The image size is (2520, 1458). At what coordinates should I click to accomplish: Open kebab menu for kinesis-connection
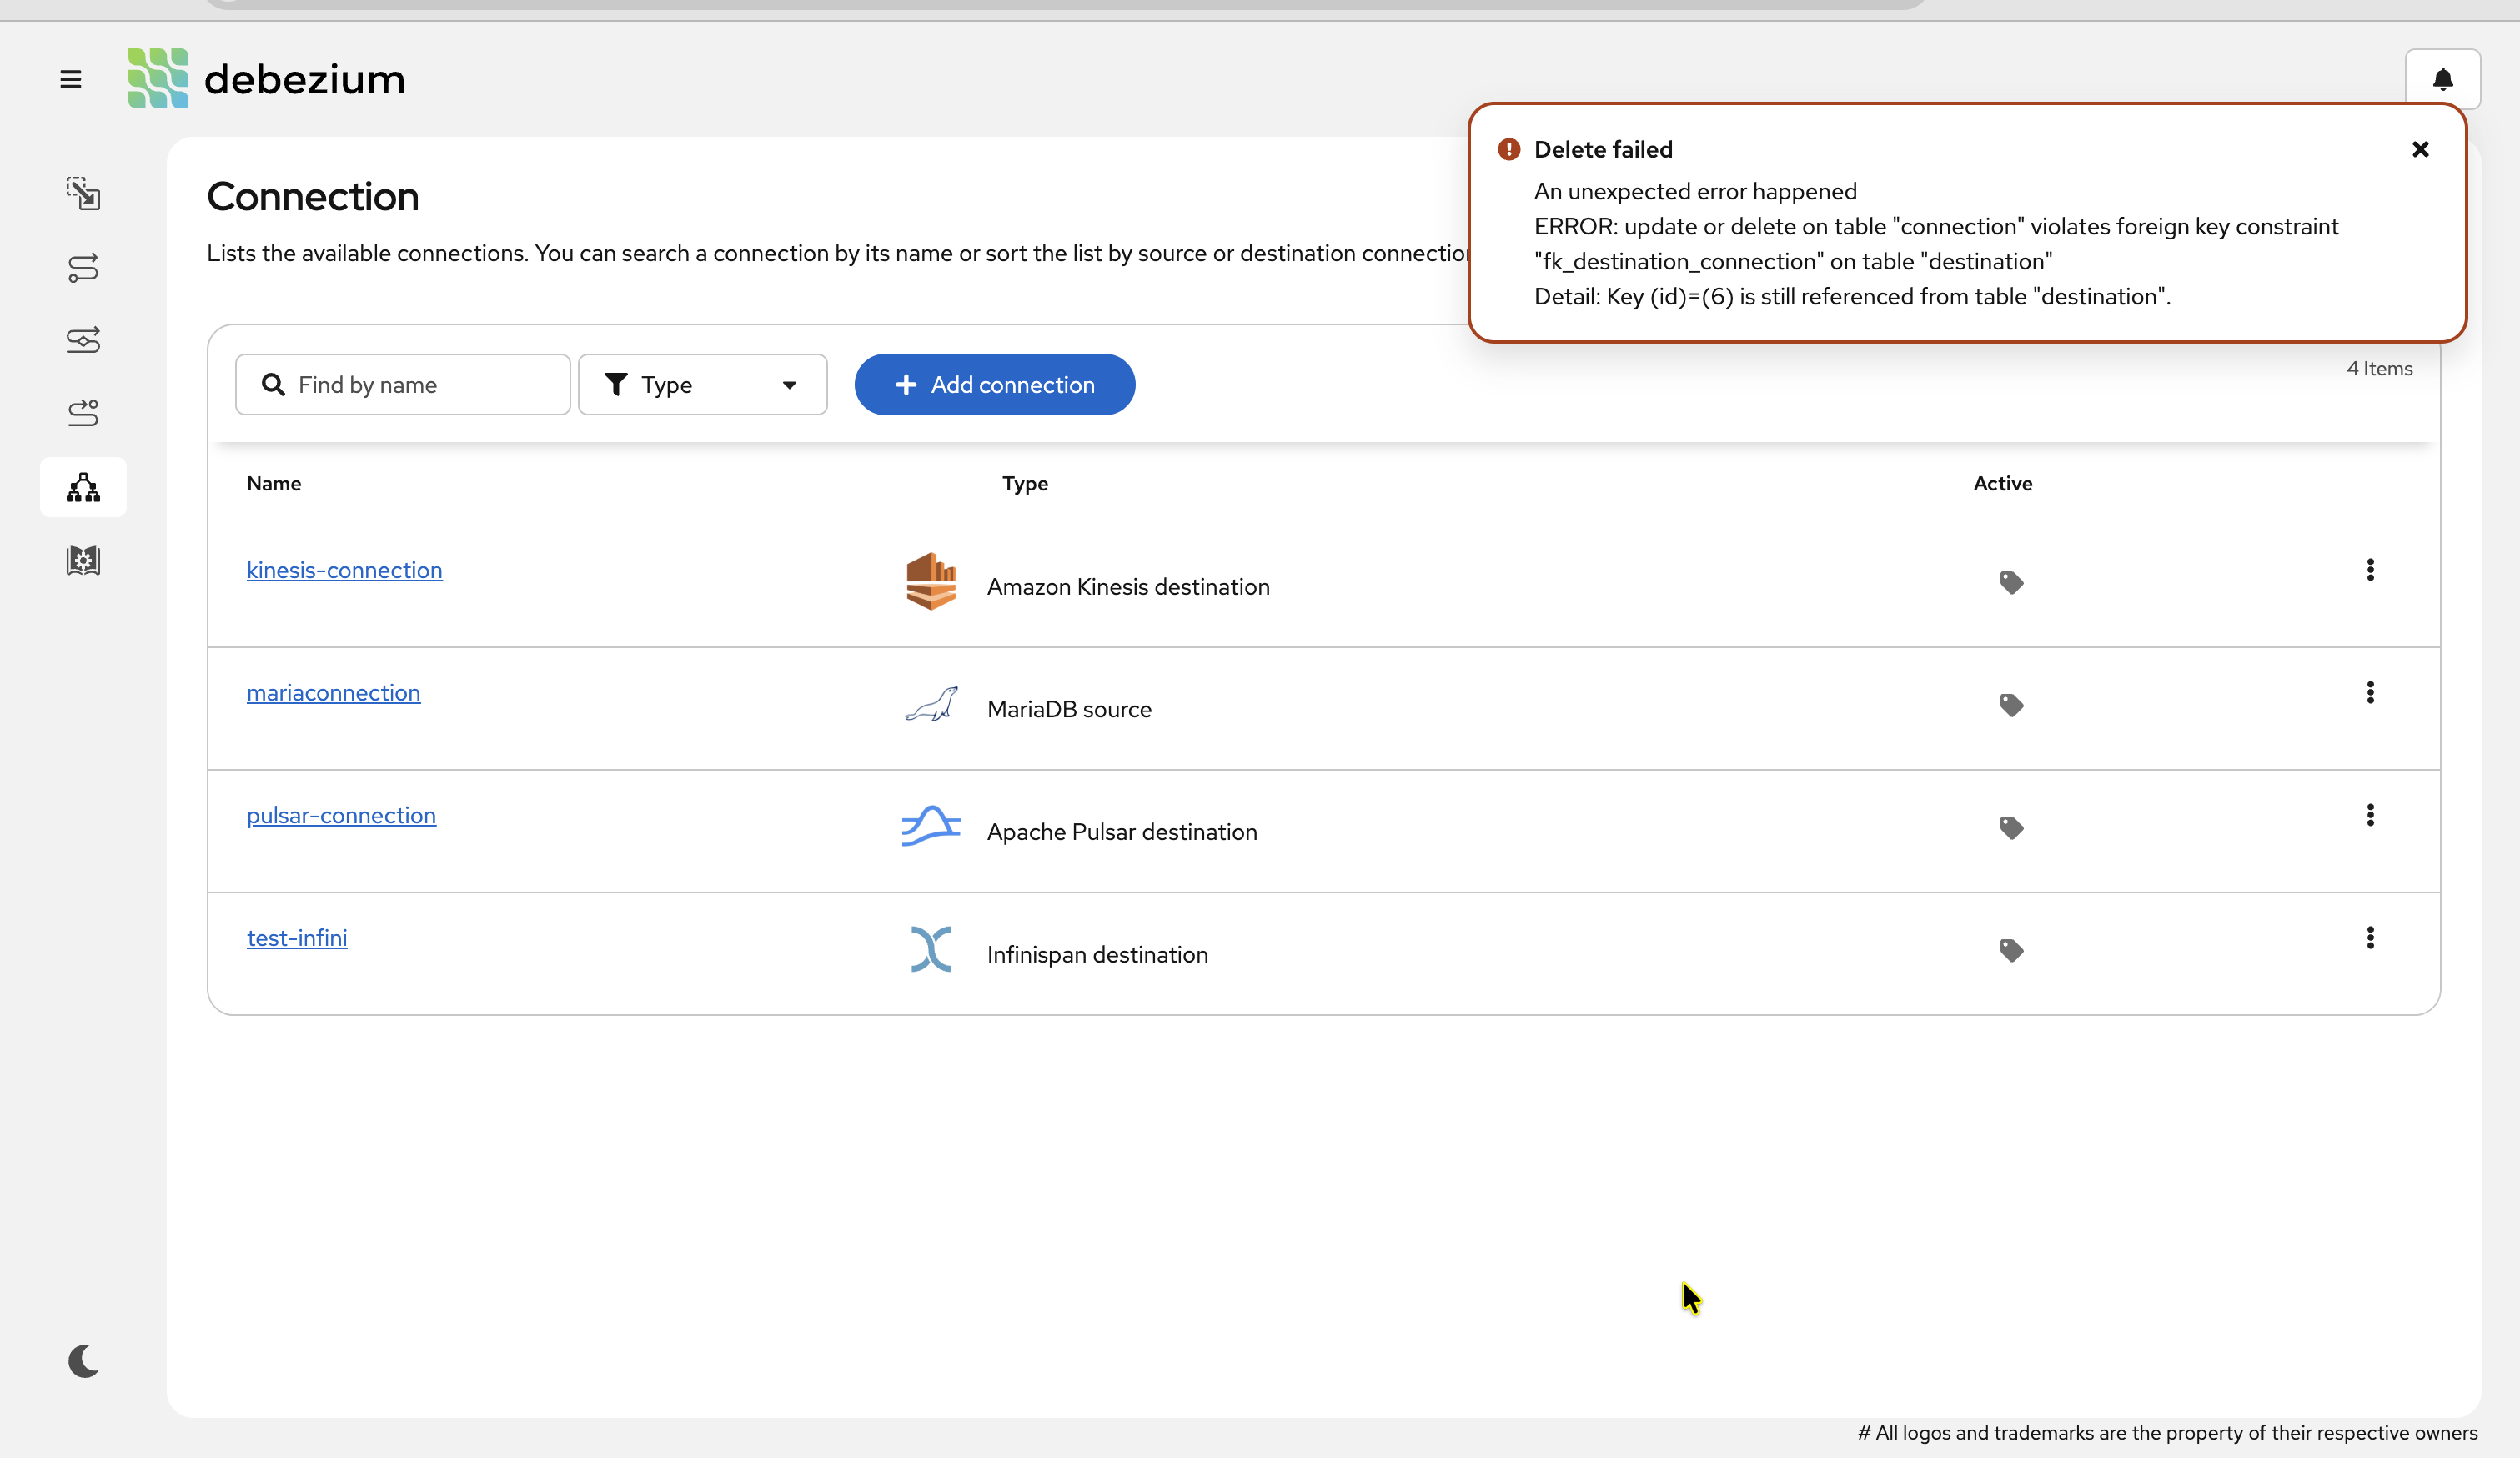click(x=2370, y=570)
